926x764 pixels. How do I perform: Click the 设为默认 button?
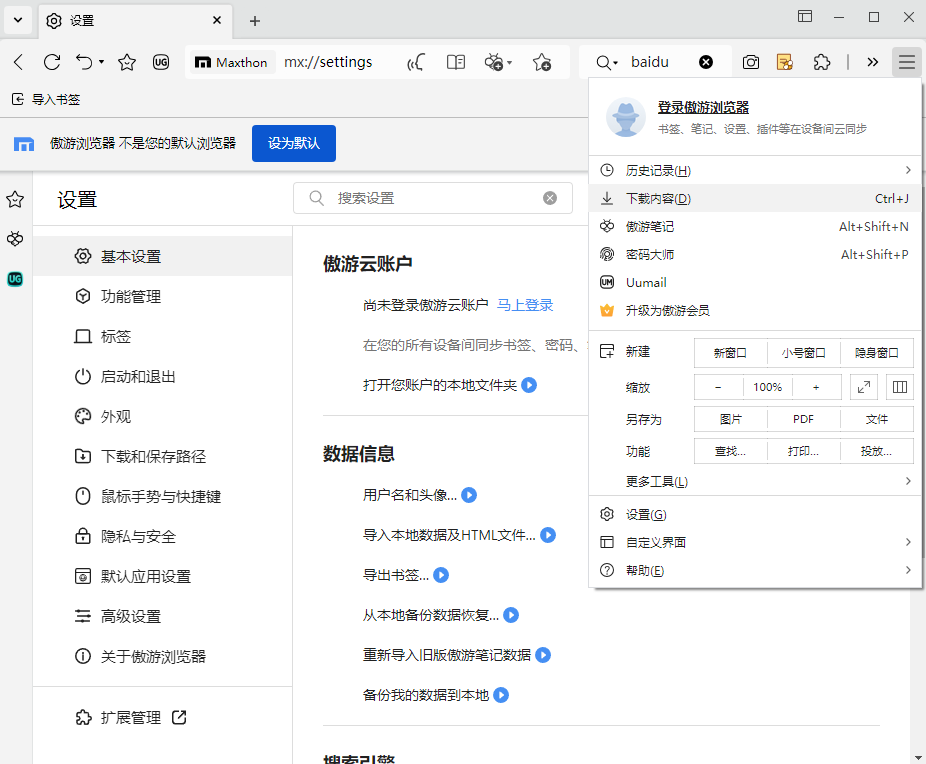pyautogui.click(x=293, y=143)
